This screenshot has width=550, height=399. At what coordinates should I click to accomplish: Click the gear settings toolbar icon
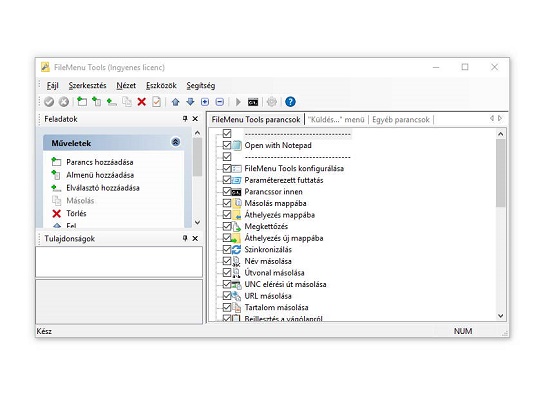(271, 102)
